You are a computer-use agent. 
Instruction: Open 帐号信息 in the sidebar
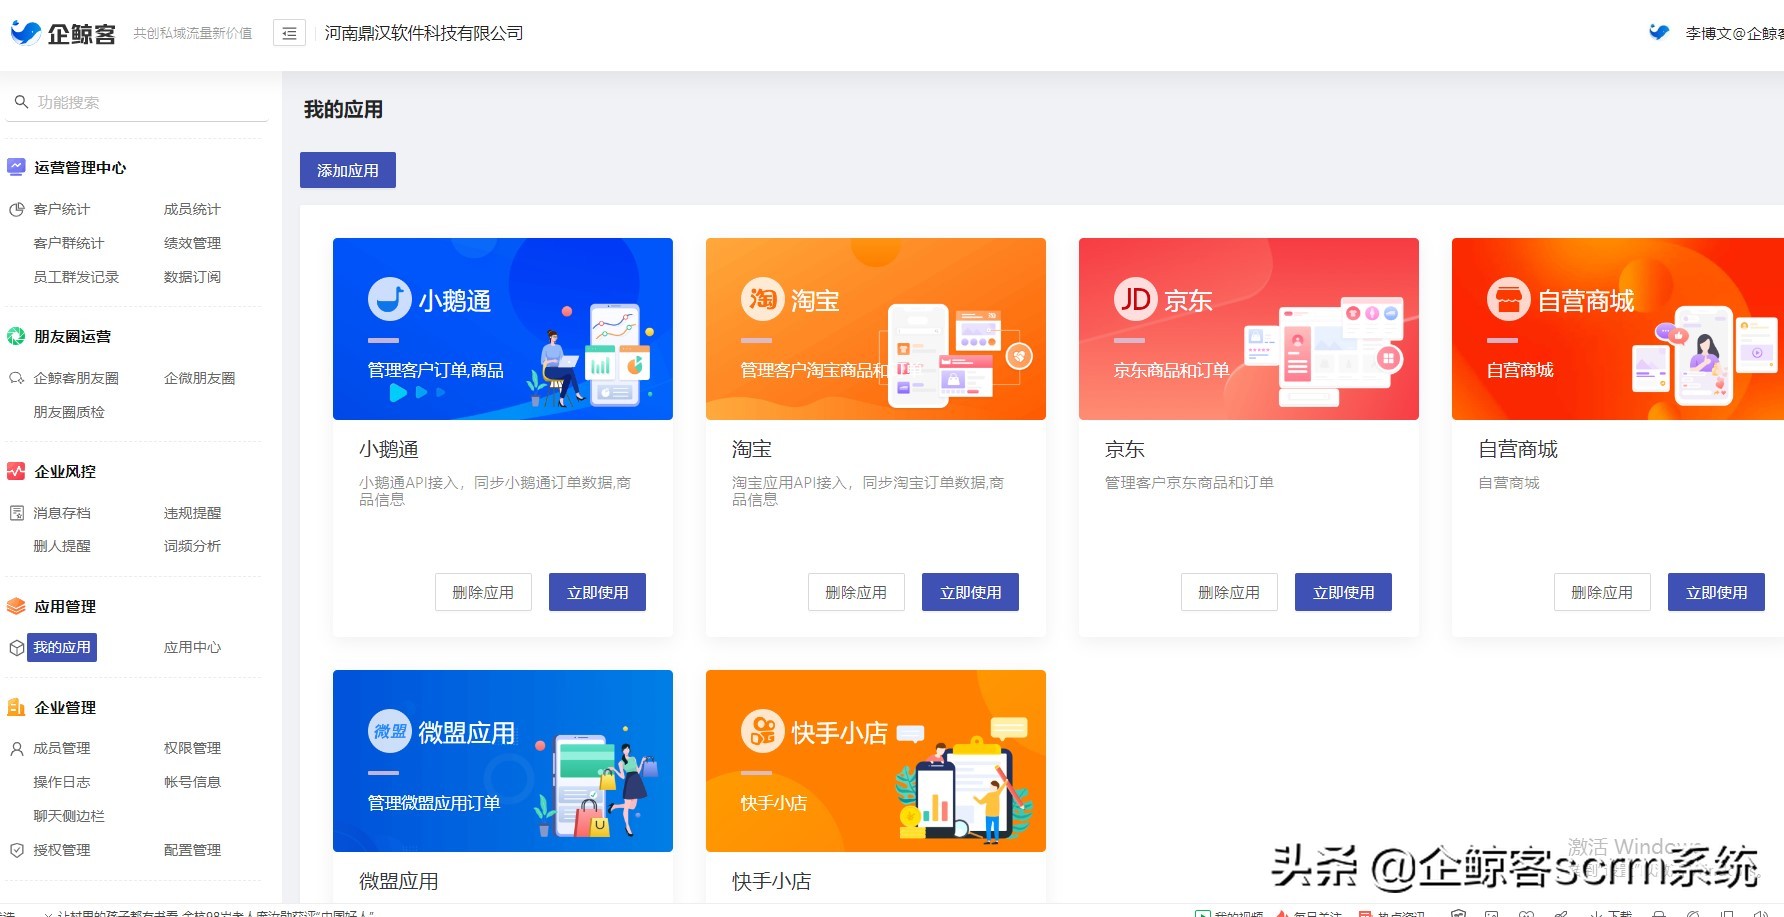(192, 782)
